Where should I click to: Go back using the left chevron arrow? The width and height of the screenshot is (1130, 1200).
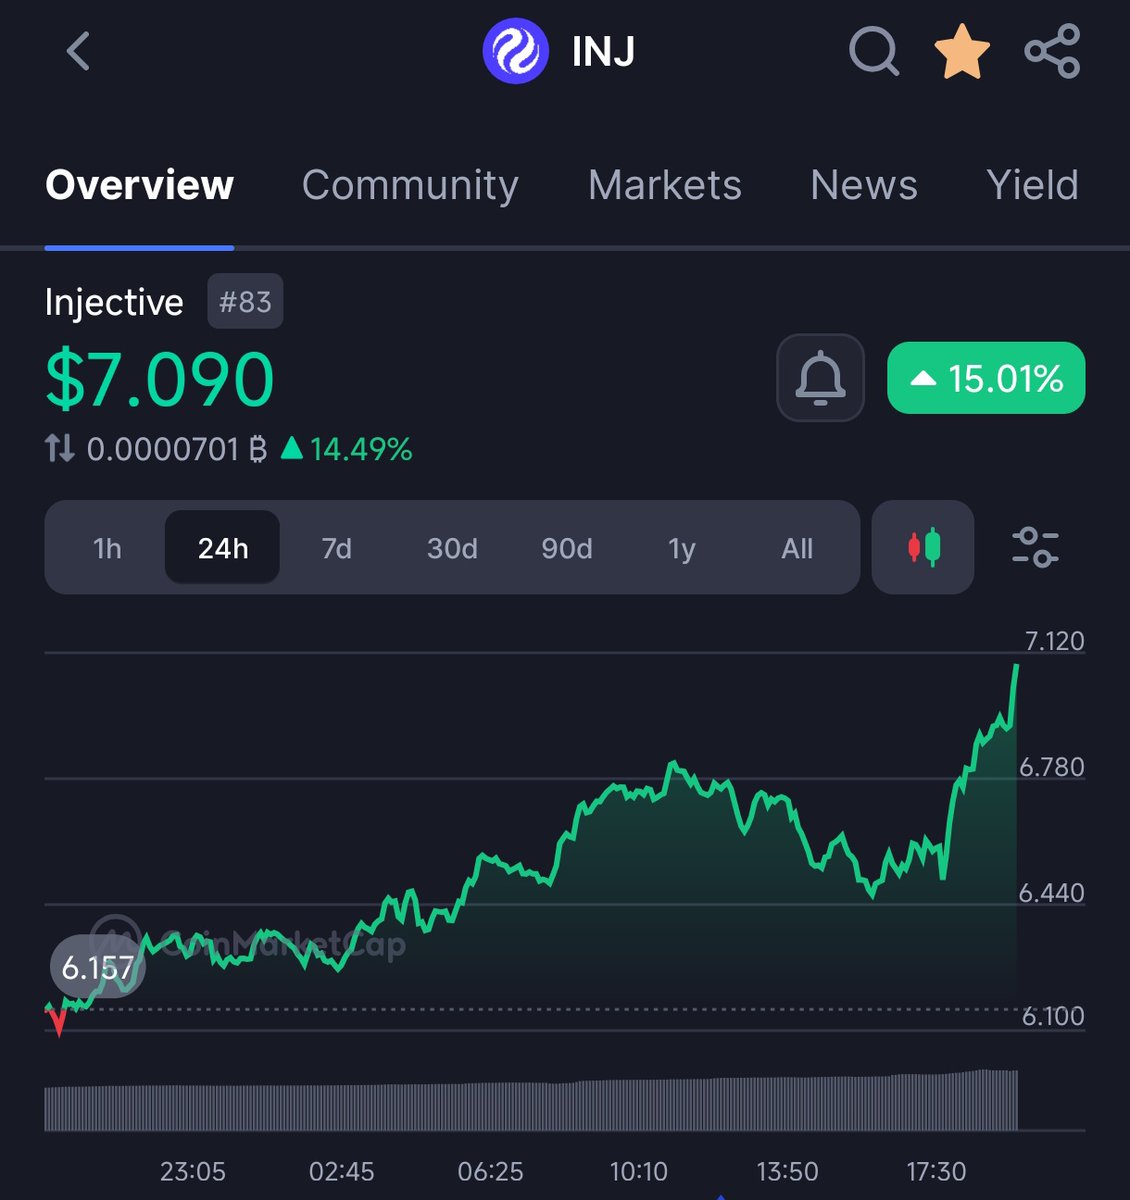coord(78,51)
